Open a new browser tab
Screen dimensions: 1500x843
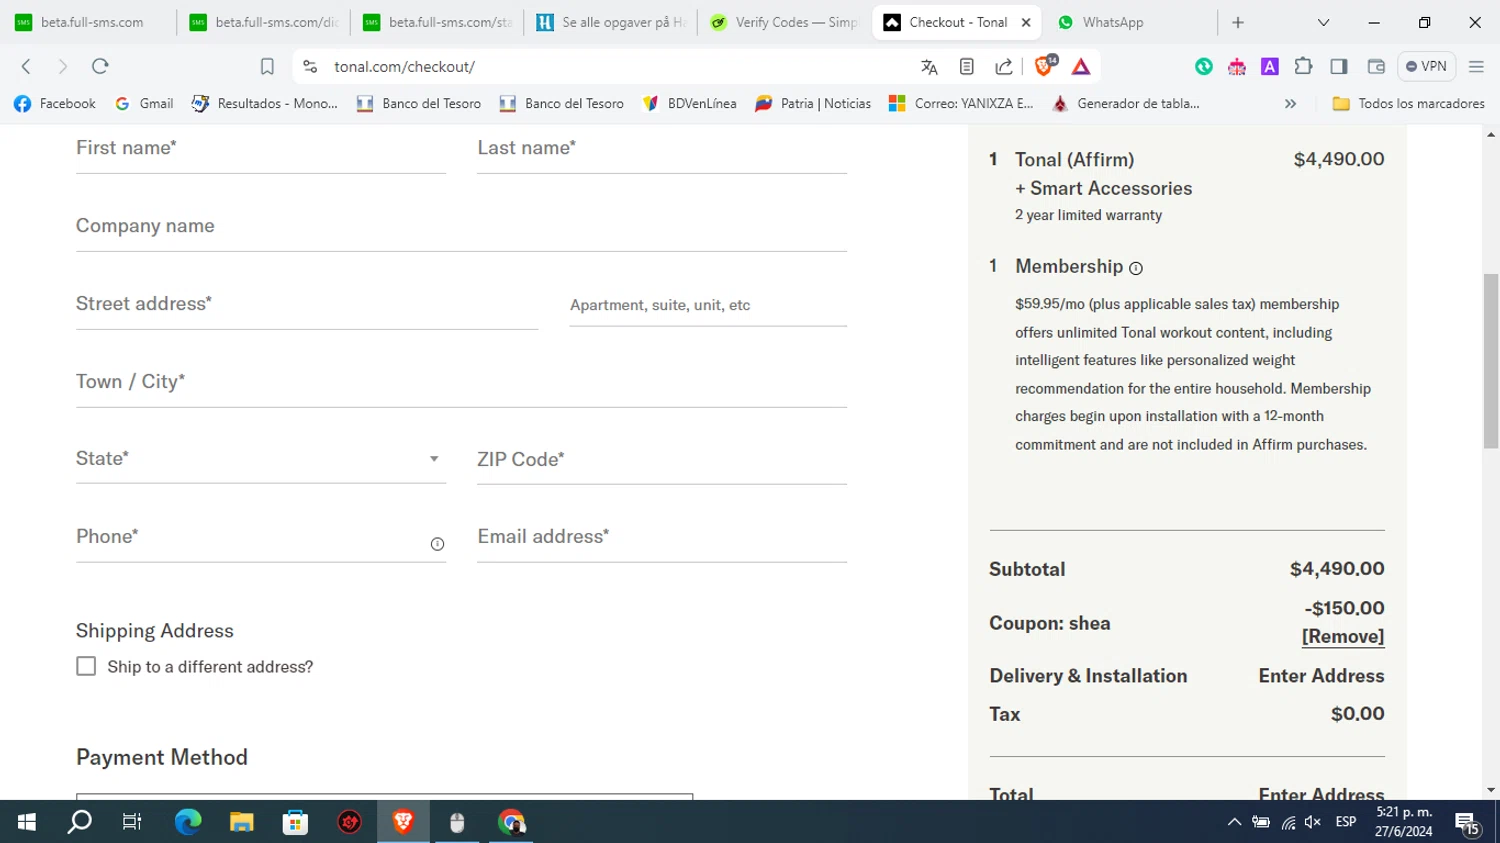[x=1238, y=22]
